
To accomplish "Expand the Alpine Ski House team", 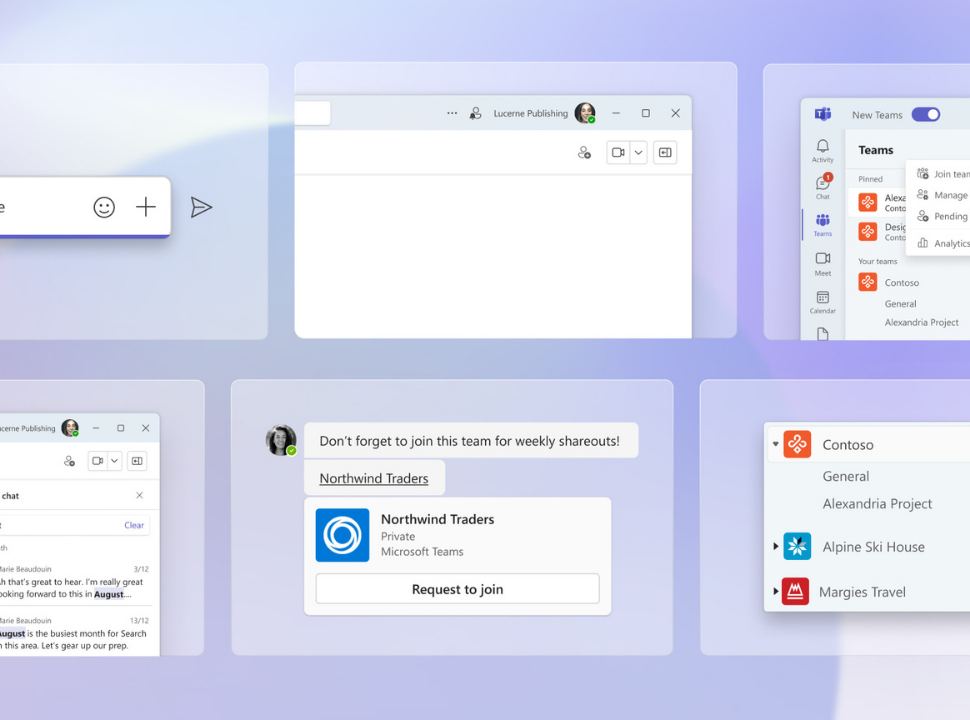I will coord(775,546).
